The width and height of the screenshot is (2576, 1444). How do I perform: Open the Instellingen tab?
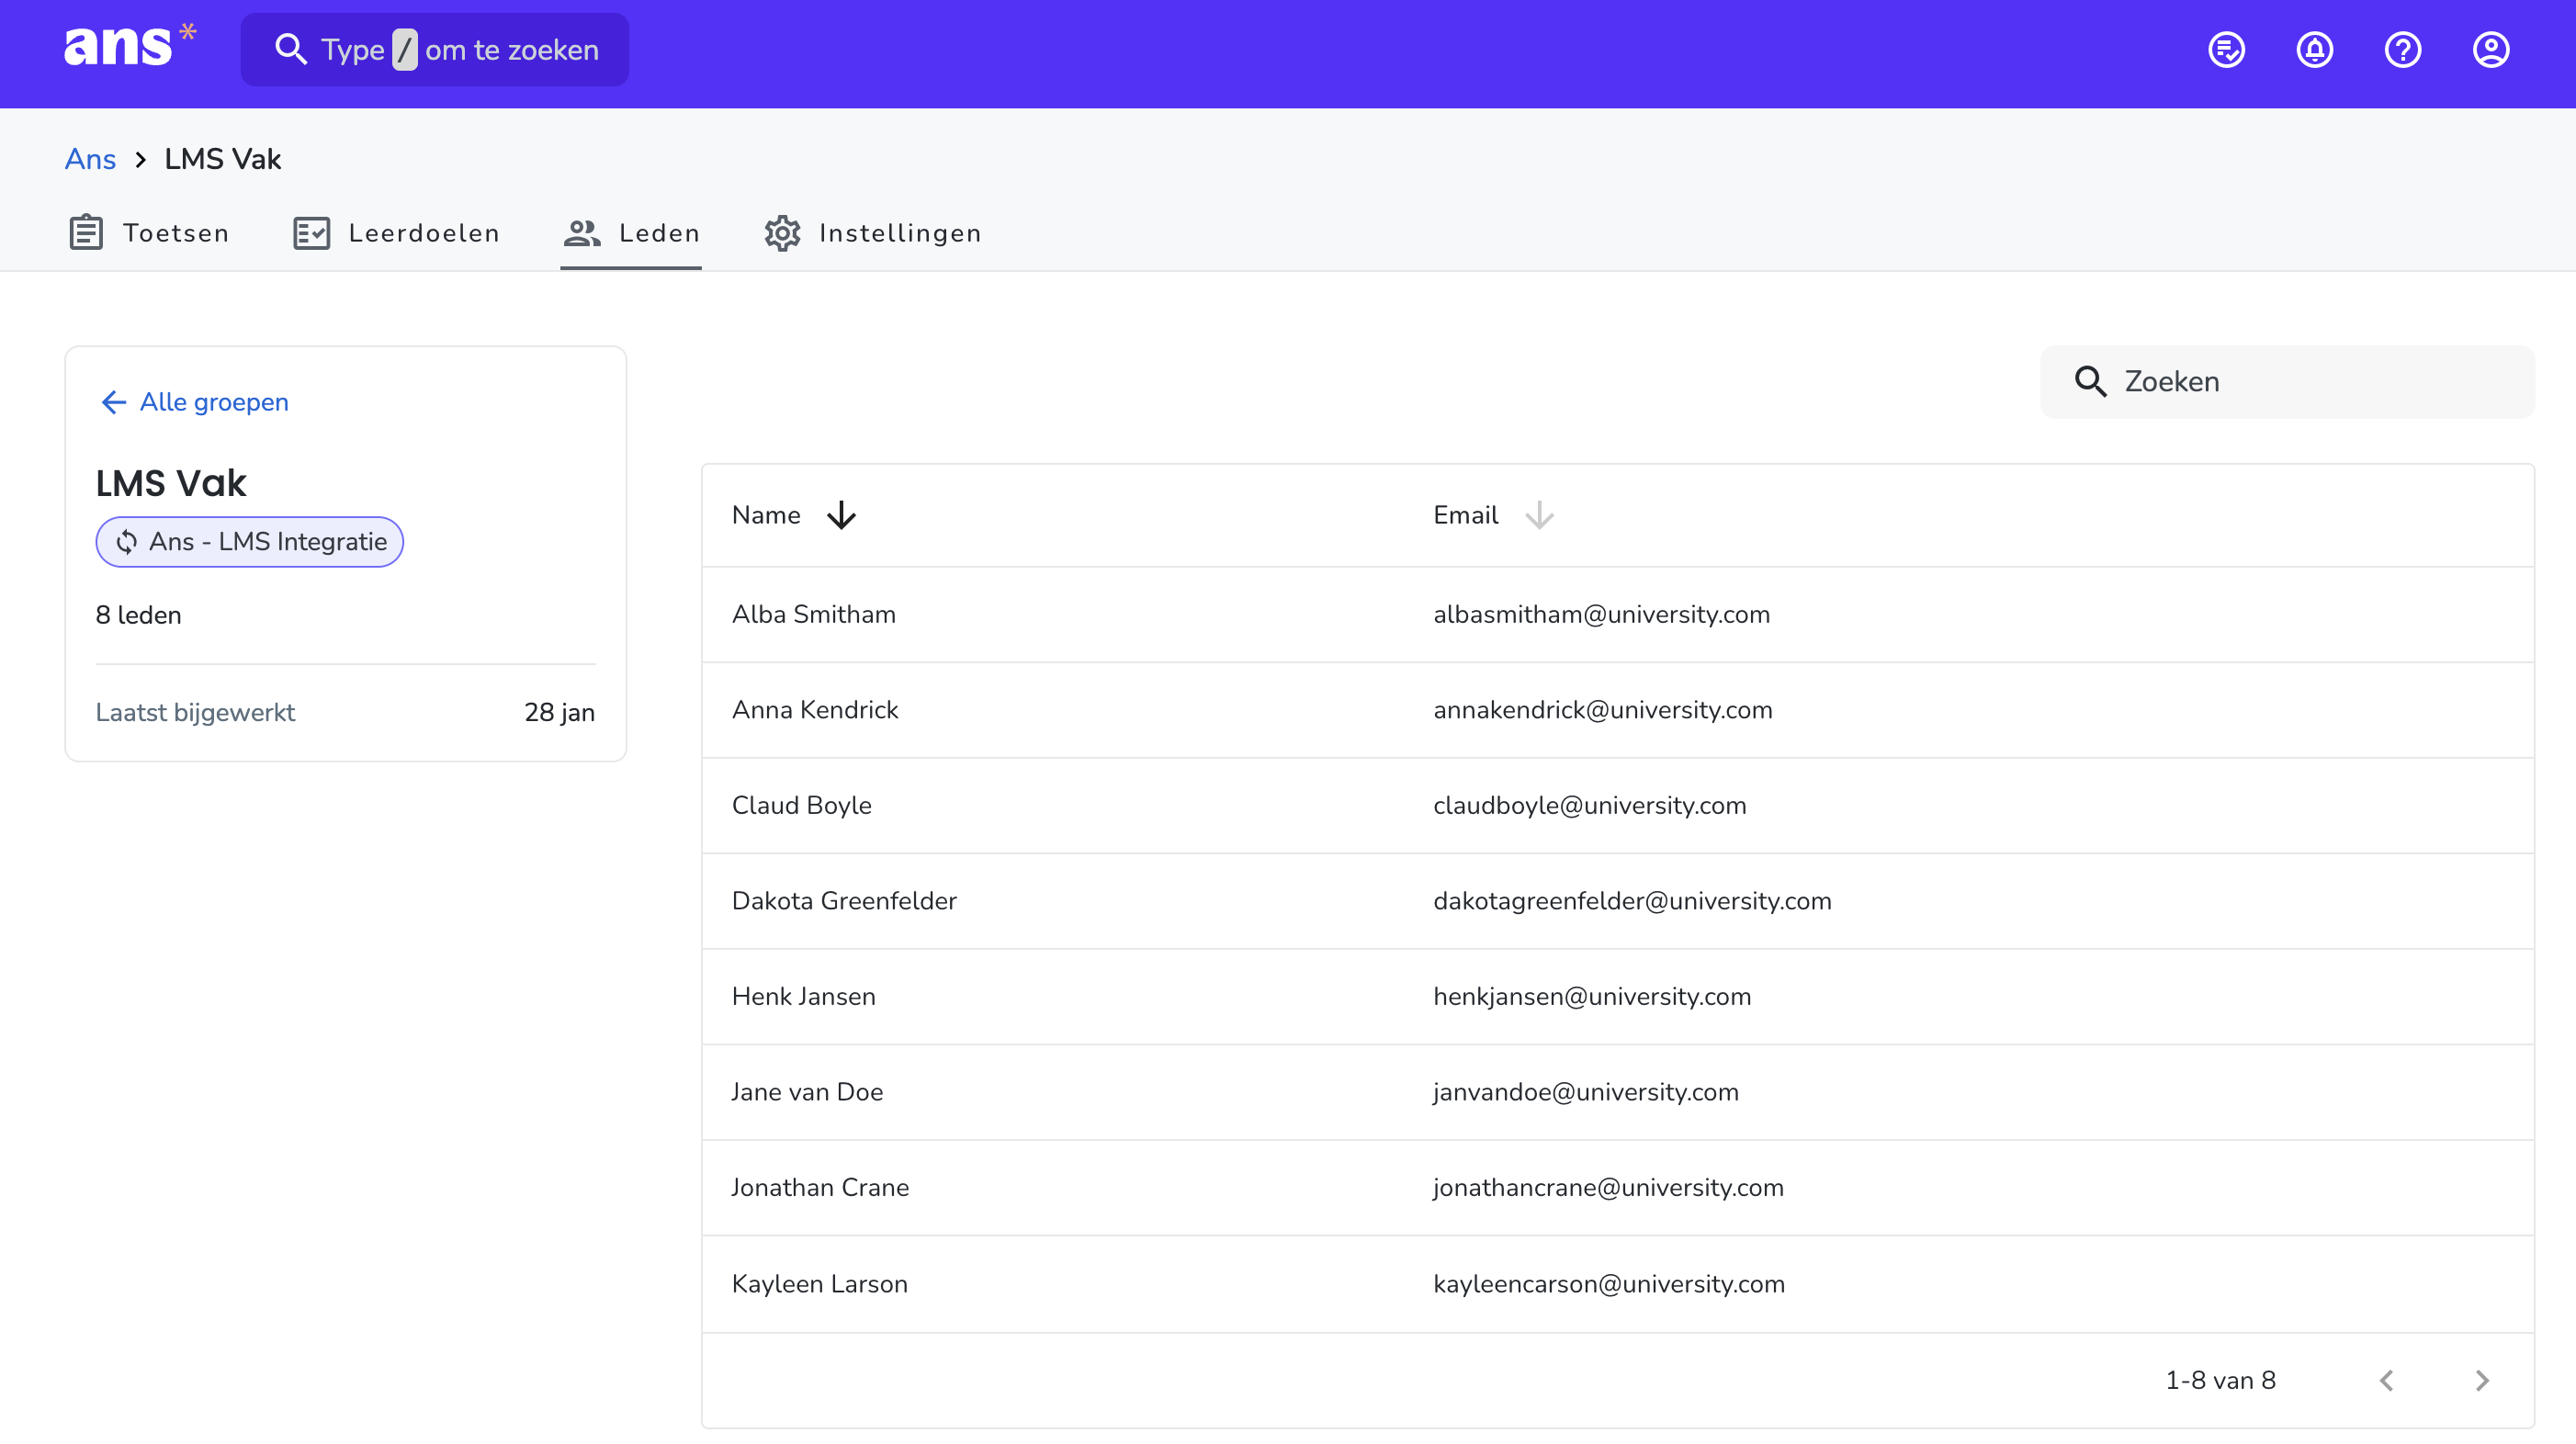873,233
